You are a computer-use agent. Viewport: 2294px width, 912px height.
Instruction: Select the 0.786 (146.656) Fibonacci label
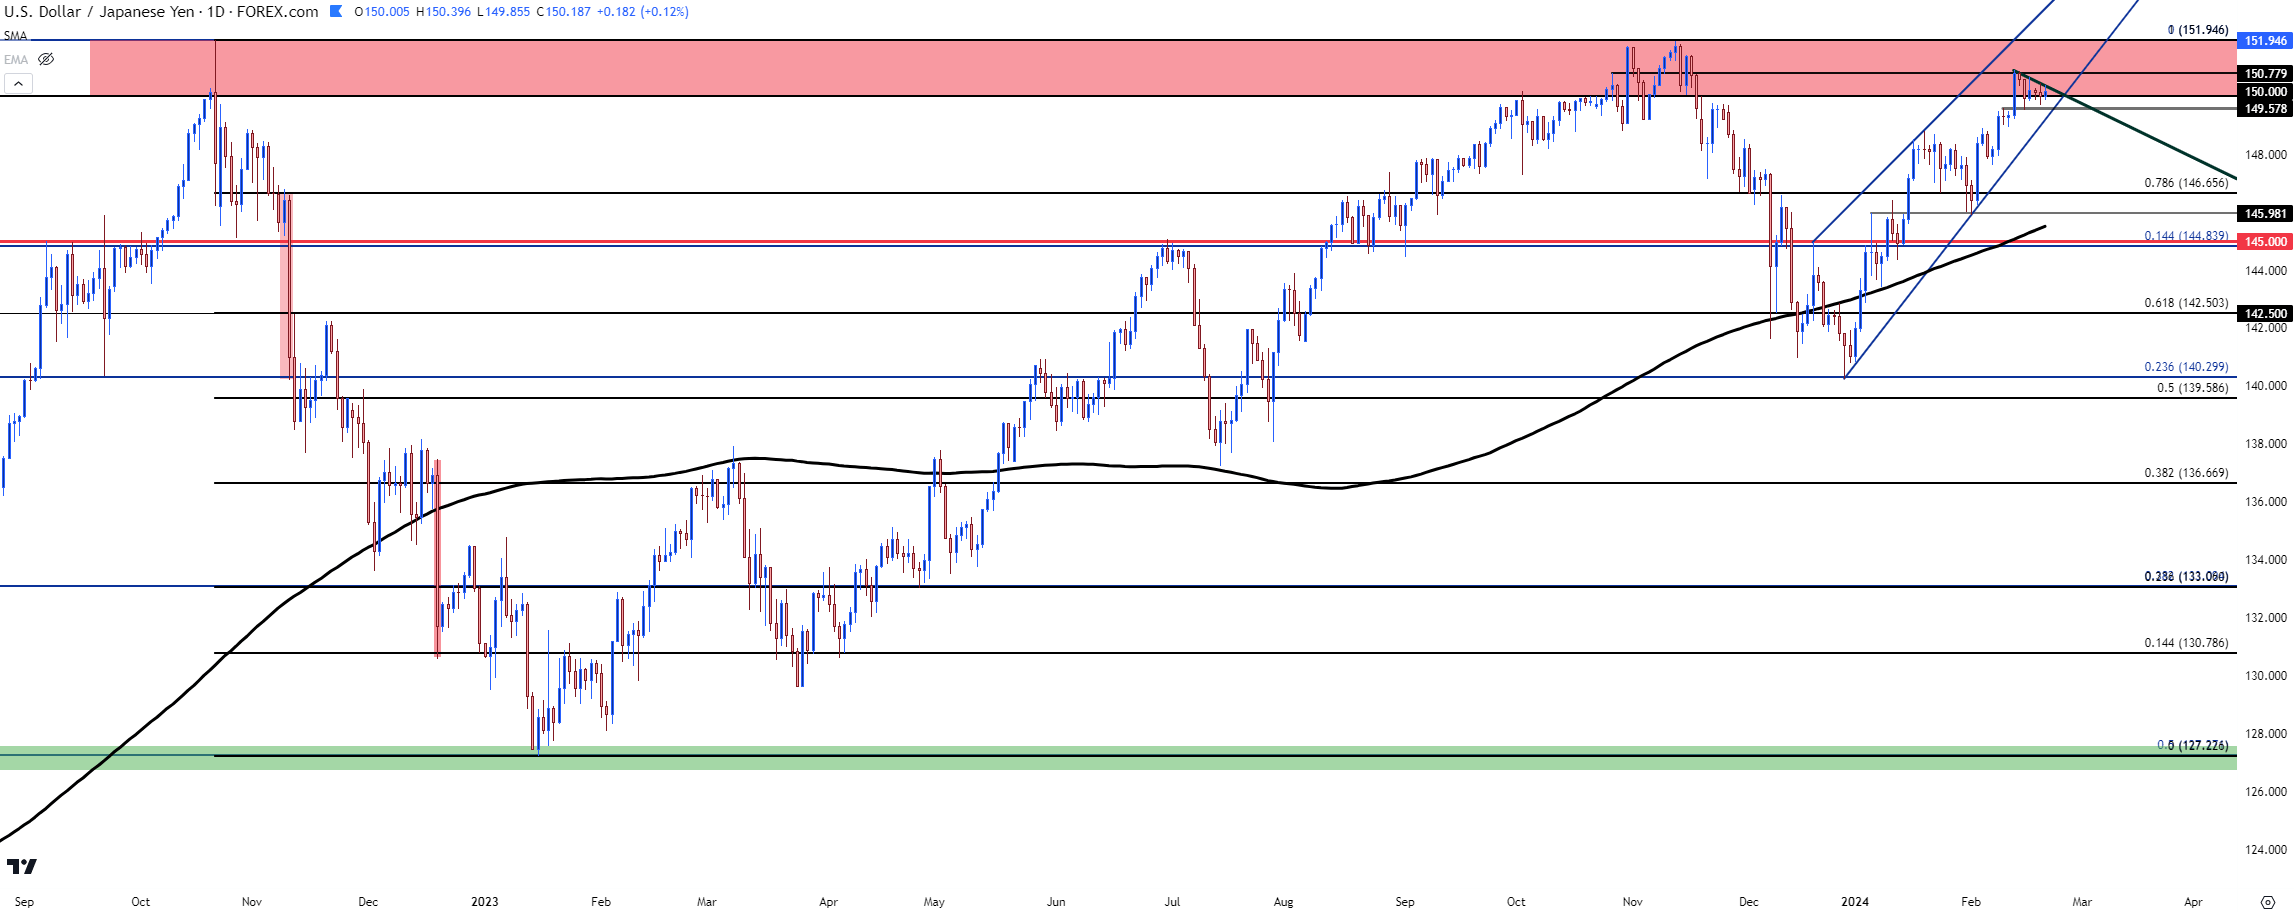point(2186,183)
